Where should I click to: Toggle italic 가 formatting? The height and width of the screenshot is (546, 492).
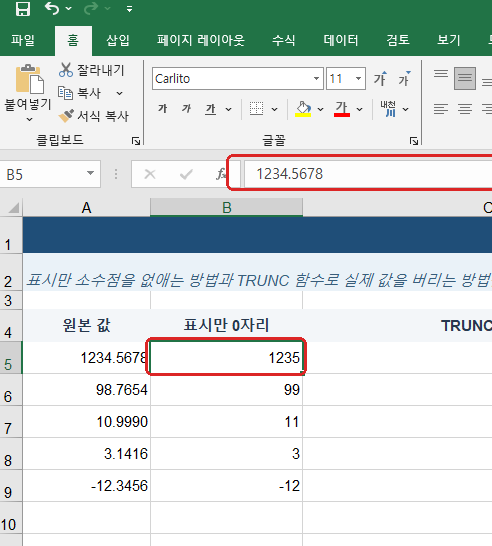[x=186, y=109]
